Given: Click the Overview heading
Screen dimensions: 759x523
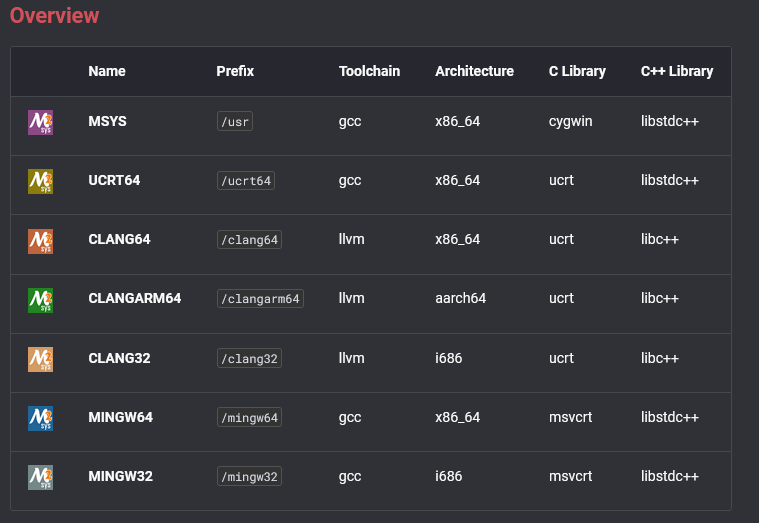Looking at the screenshot, I should [54, 15].
